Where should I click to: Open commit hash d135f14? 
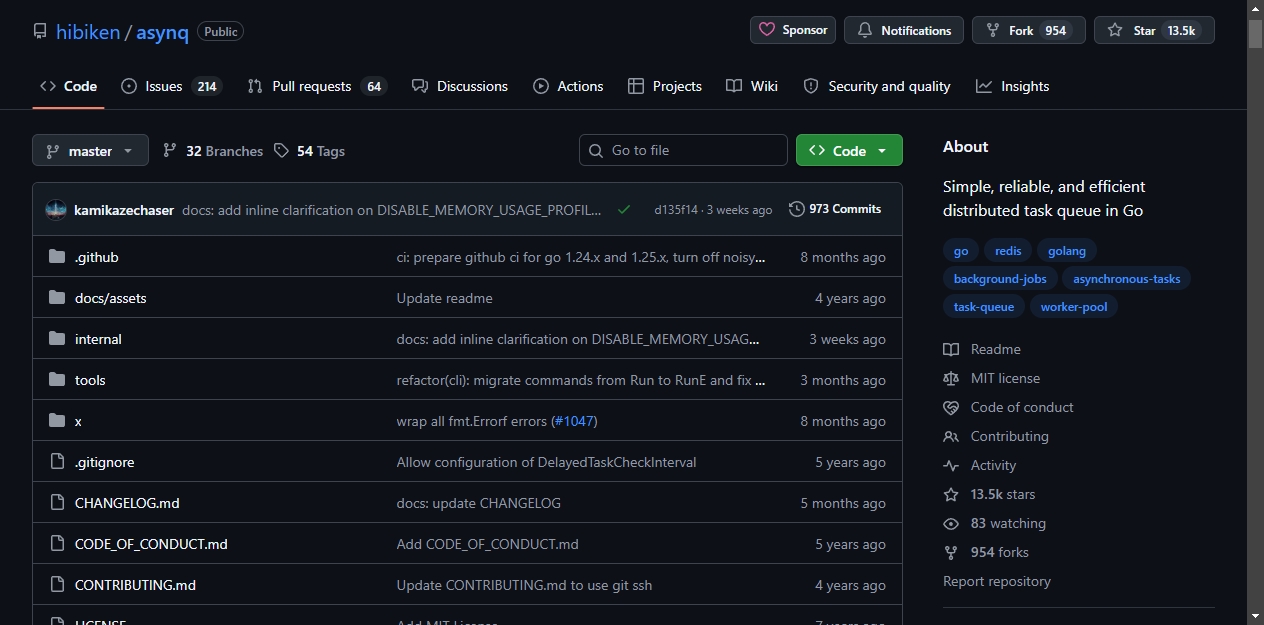(676, 210)
